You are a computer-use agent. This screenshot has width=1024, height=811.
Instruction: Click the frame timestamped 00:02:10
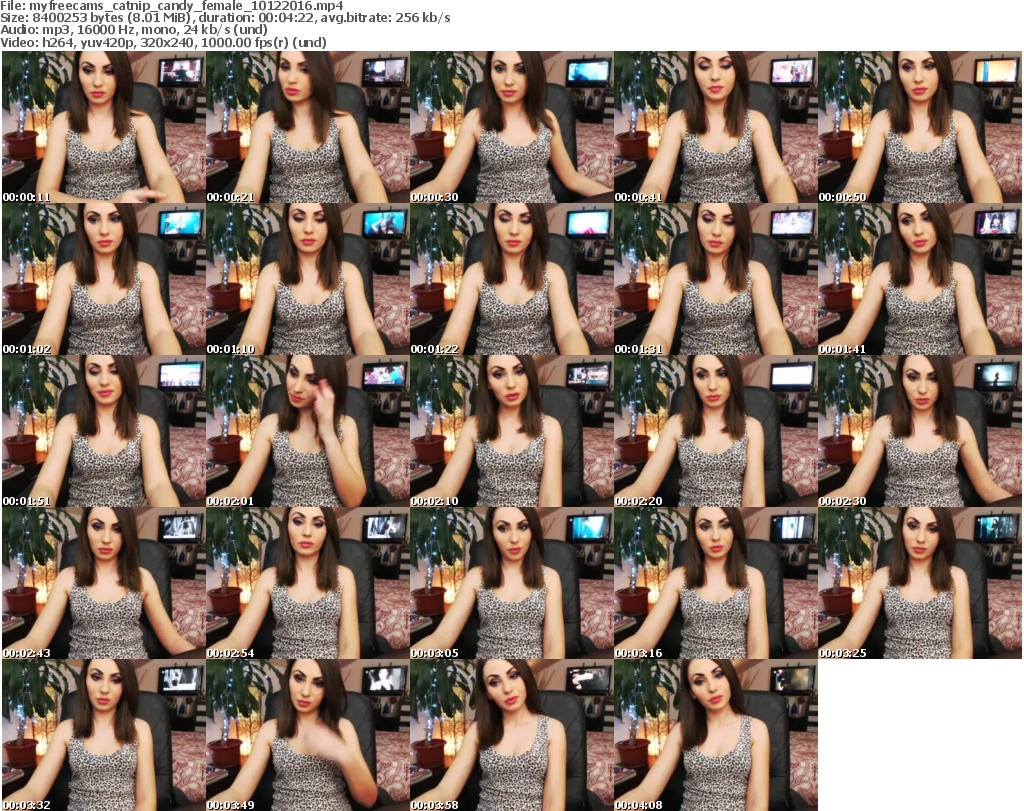[x=511, y=431]
